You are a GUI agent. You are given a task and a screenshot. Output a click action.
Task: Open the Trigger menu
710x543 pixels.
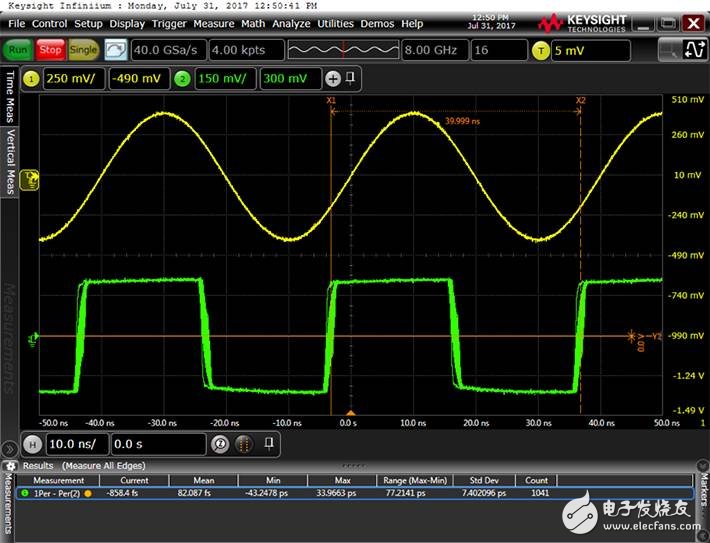[168, 24]
